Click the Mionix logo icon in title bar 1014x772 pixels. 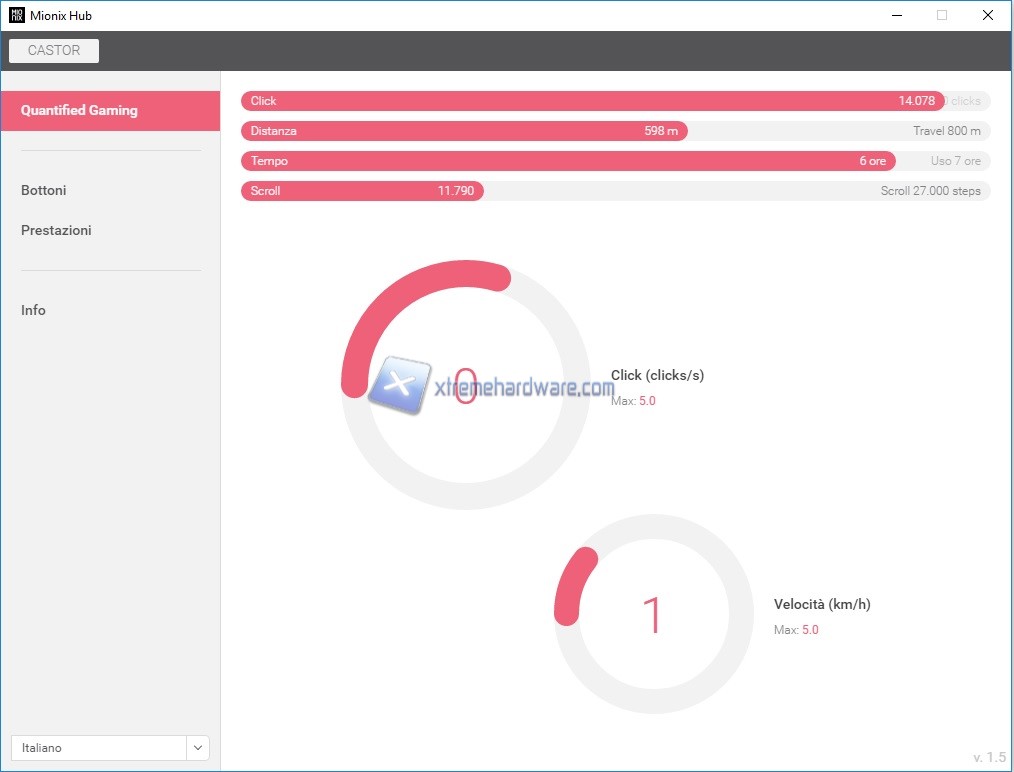tap(16, 15)
